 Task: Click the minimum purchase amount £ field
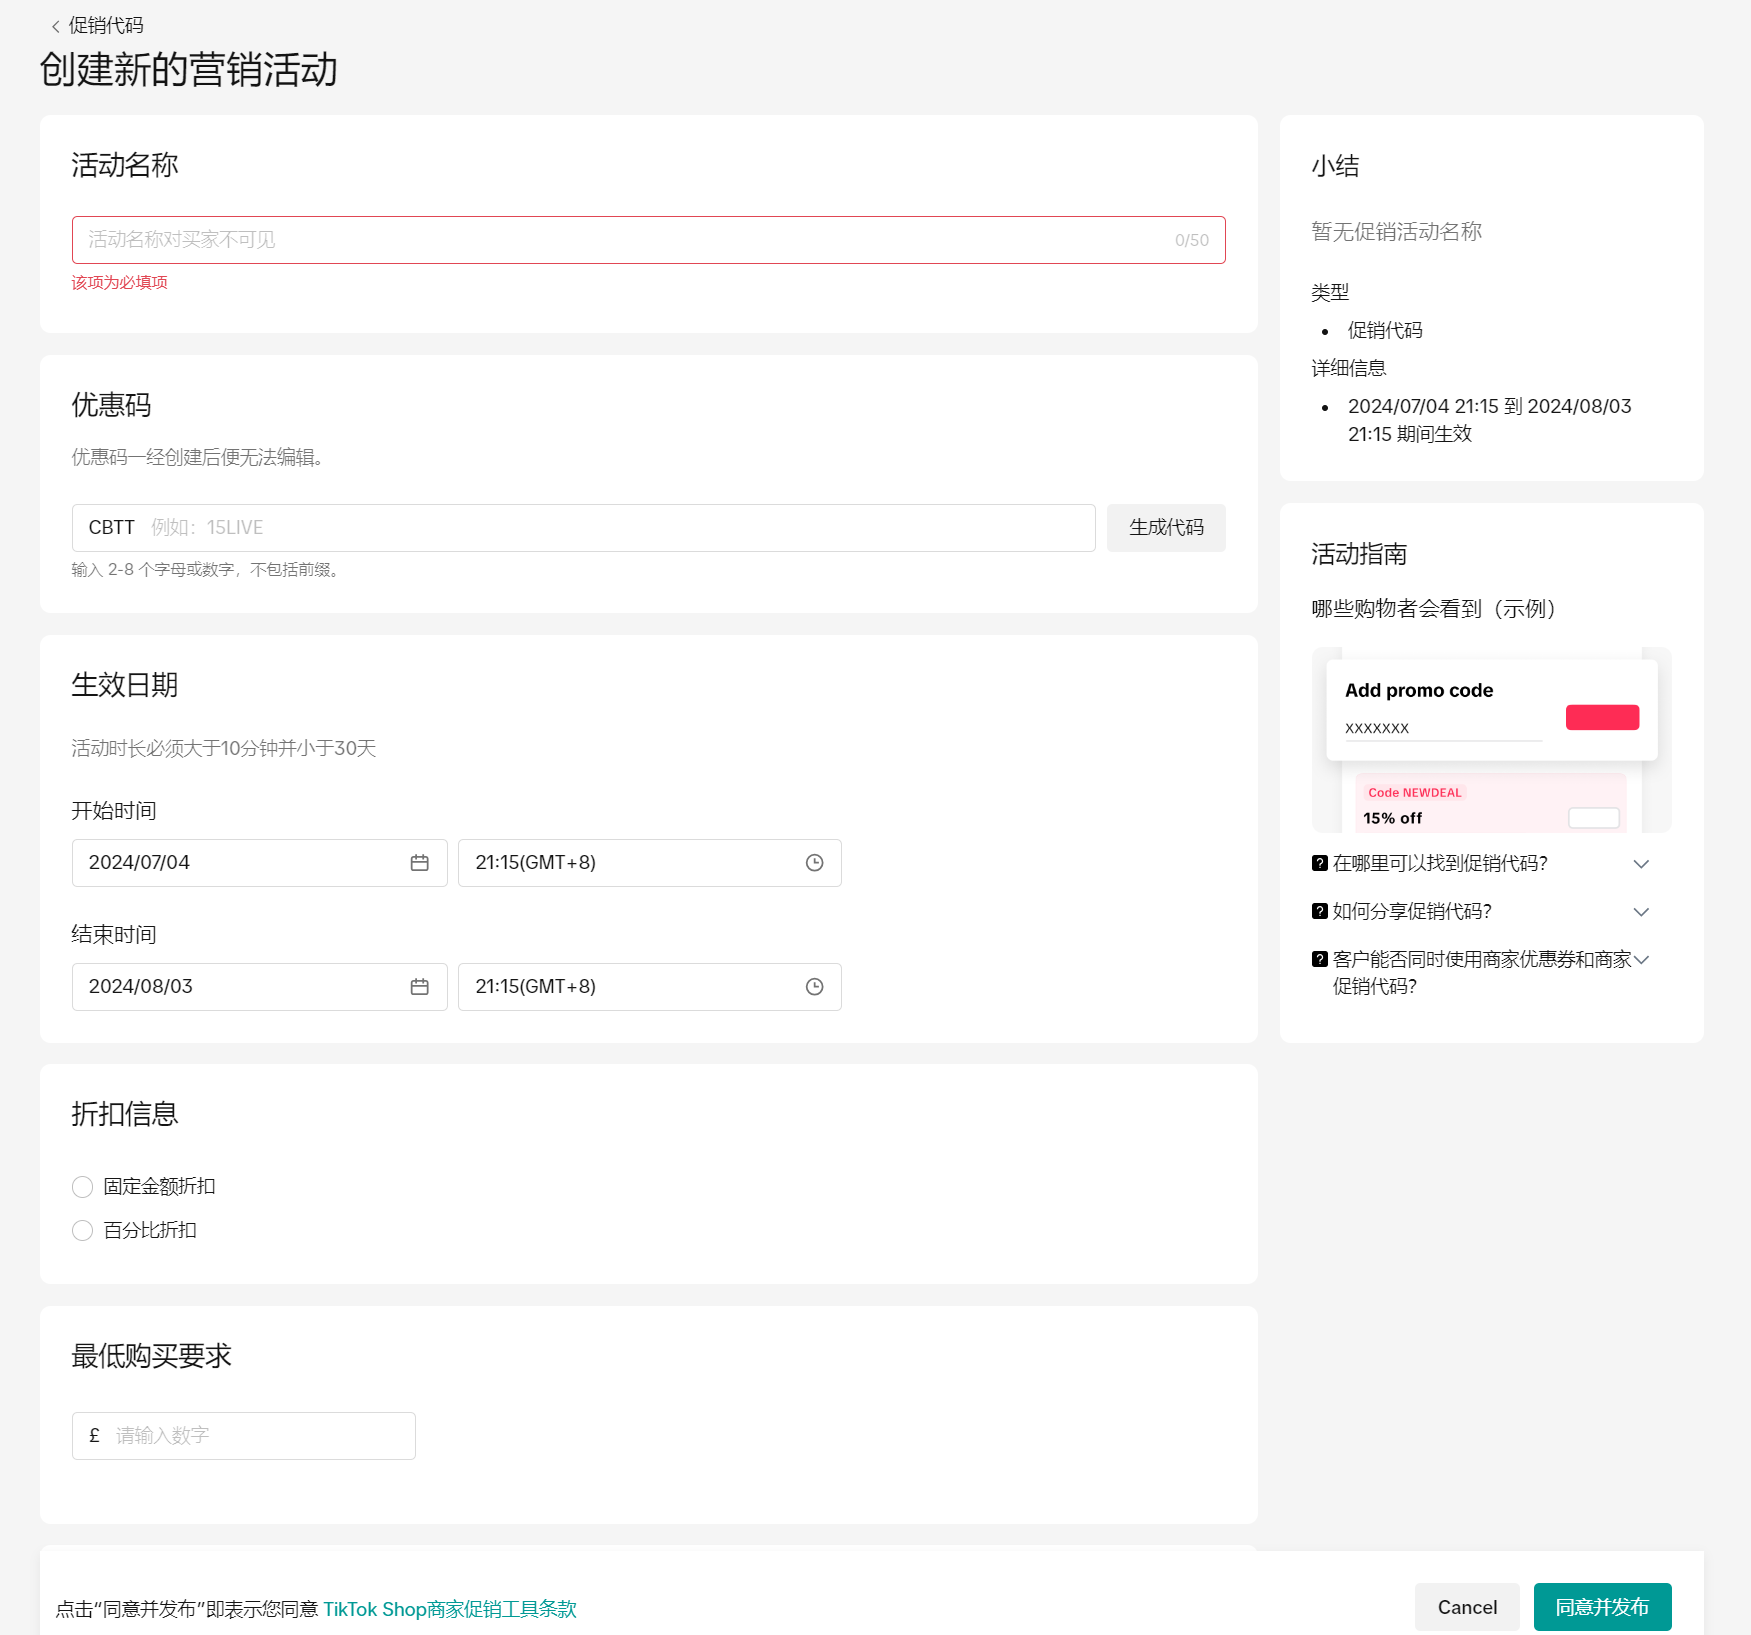pyautogui.click(x=260, y=1436)
